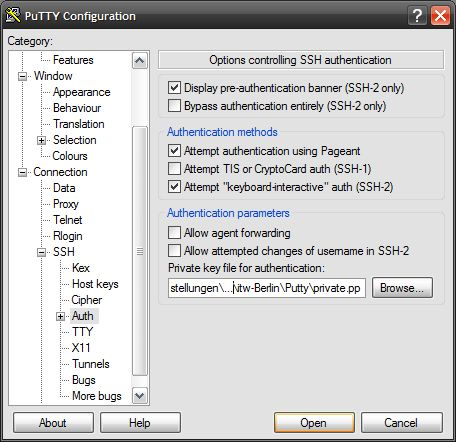Expand the Auth tree node
456x442 pixels.
coord(60,316)
